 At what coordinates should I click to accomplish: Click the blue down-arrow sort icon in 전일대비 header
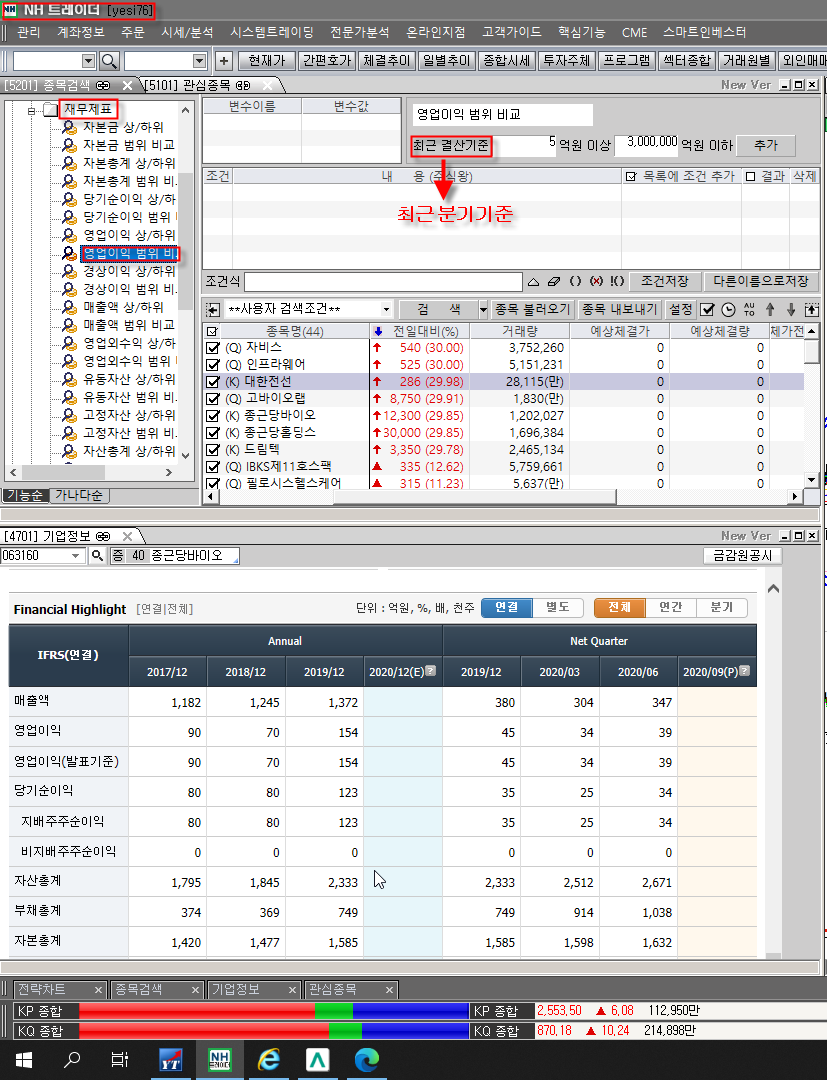pyautogui.click(x=377, y=331)
